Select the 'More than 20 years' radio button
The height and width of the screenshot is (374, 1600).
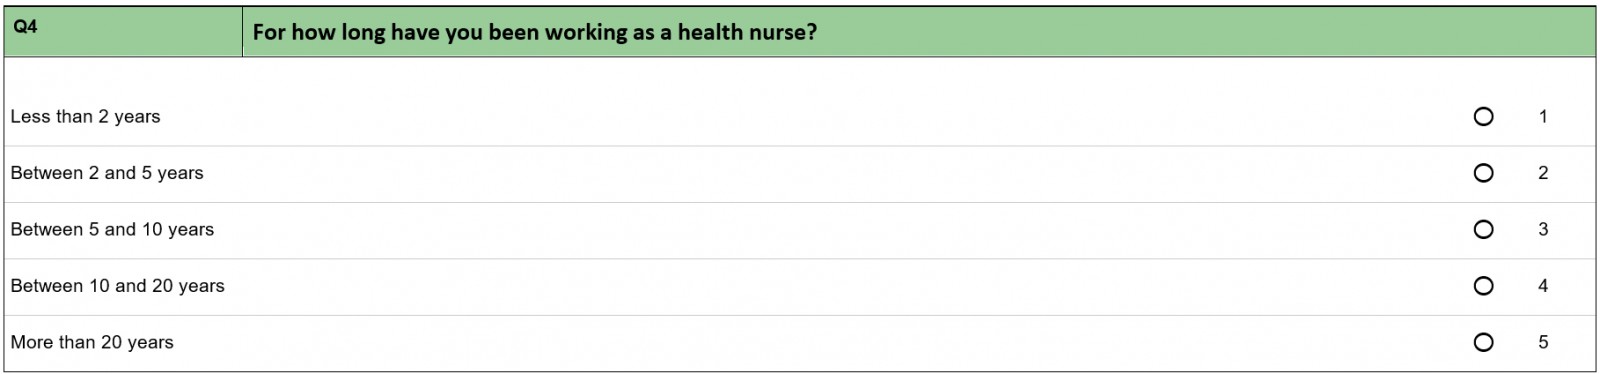coord(1483,343)
